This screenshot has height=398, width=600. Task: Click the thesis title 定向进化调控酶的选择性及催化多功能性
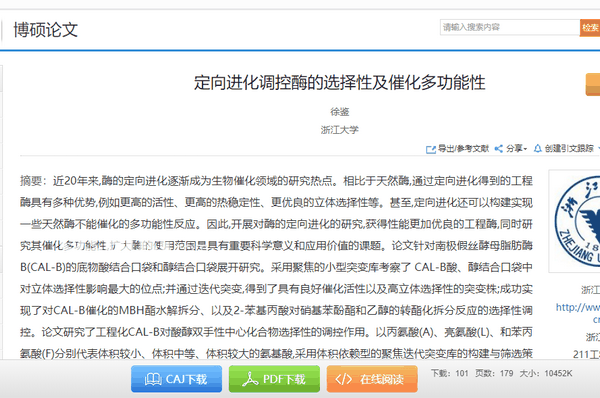tap(339, 83)
